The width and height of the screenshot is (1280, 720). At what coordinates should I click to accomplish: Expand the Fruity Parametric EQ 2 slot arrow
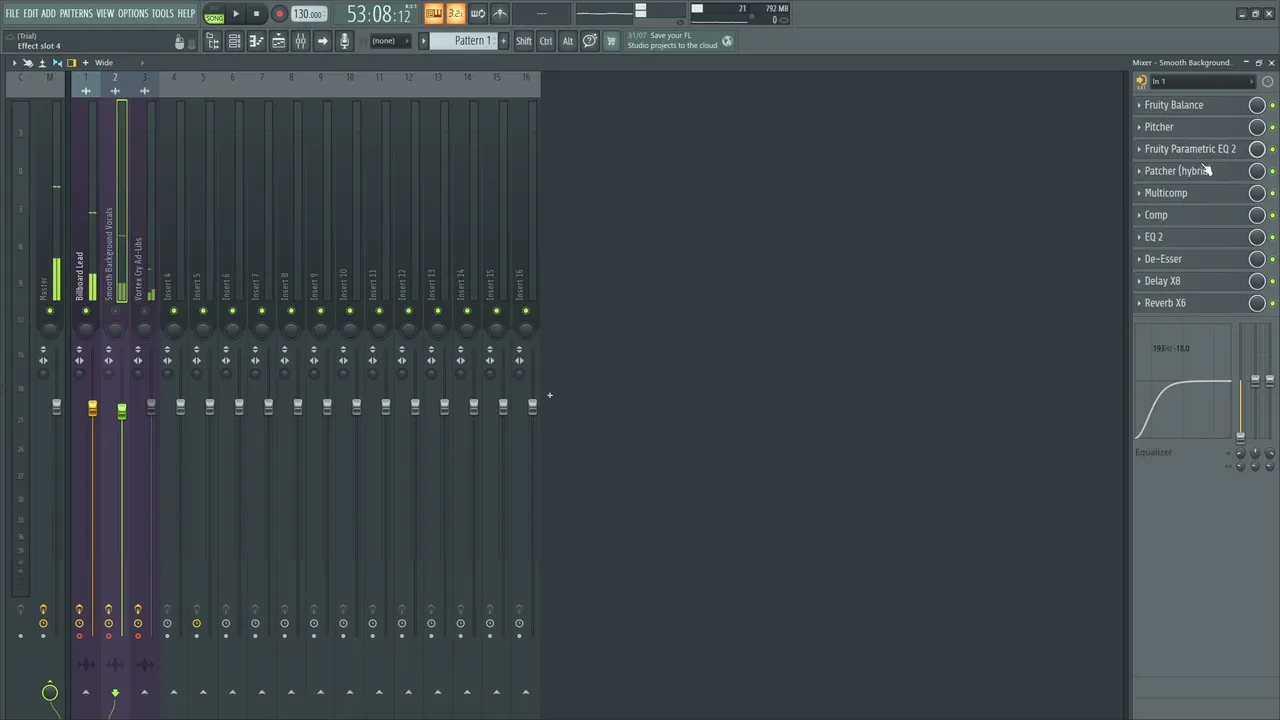1139,149
